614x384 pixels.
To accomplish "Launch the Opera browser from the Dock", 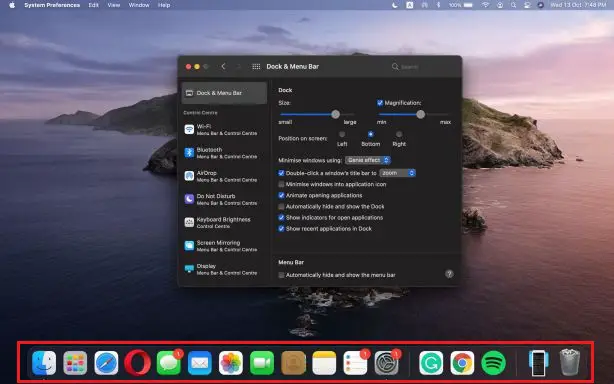I will pyautogui.click(x=137, y=363).
